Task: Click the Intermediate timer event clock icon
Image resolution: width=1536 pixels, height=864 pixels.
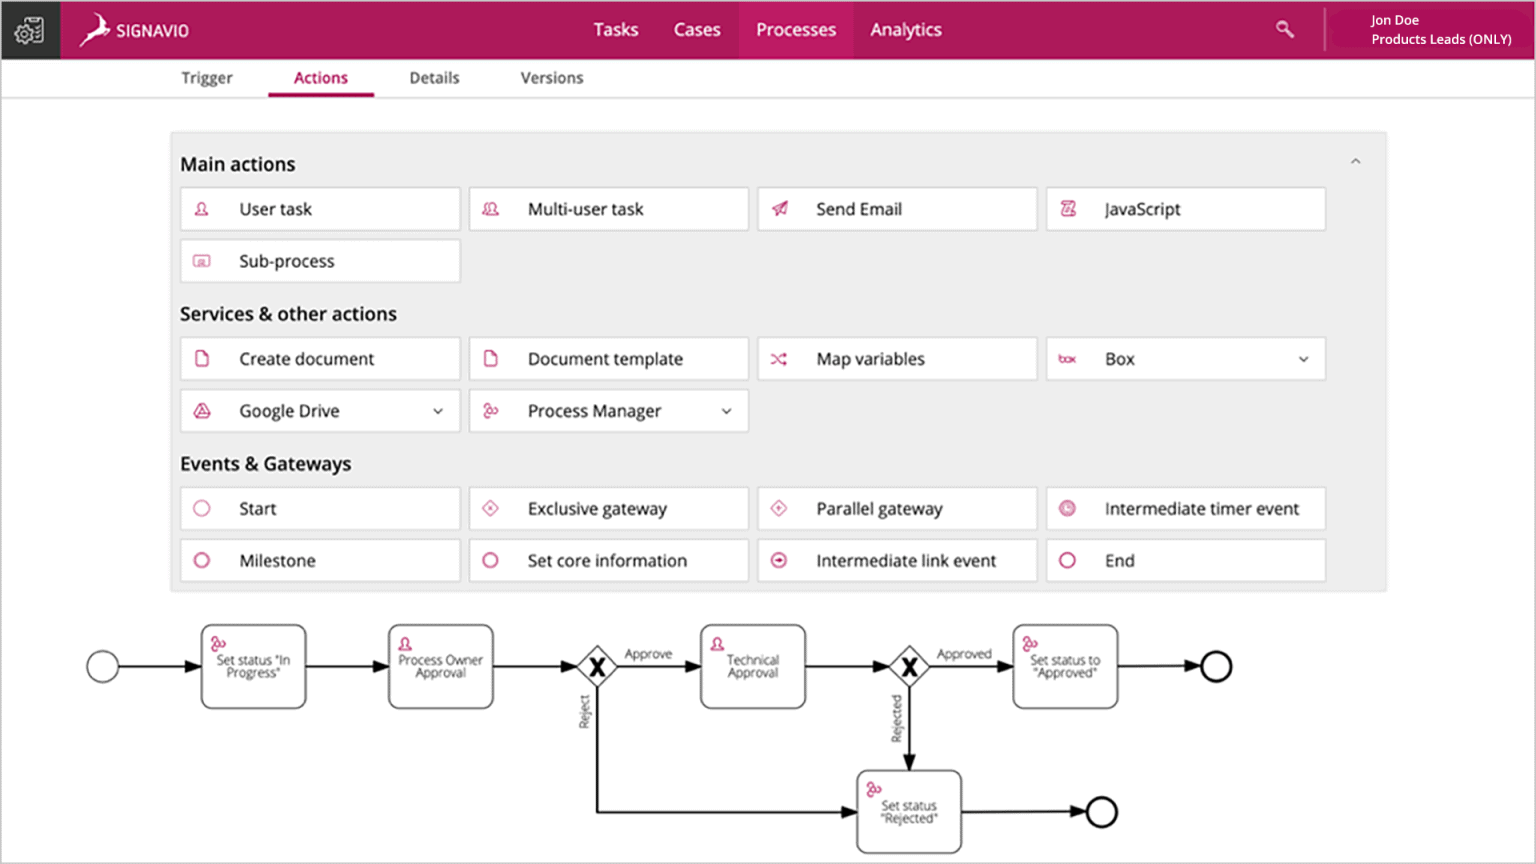Action: coord(1068,508)
